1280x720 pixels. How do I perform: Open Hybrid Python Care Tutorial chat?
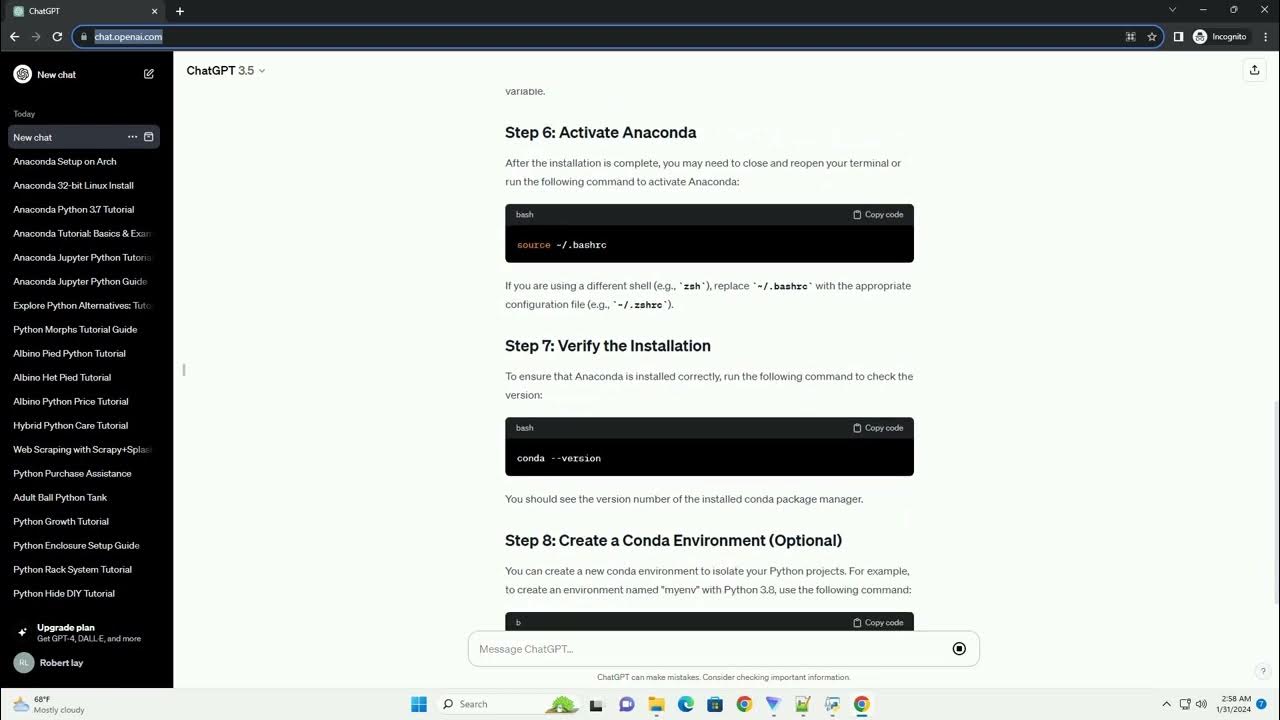coord(84,425)
